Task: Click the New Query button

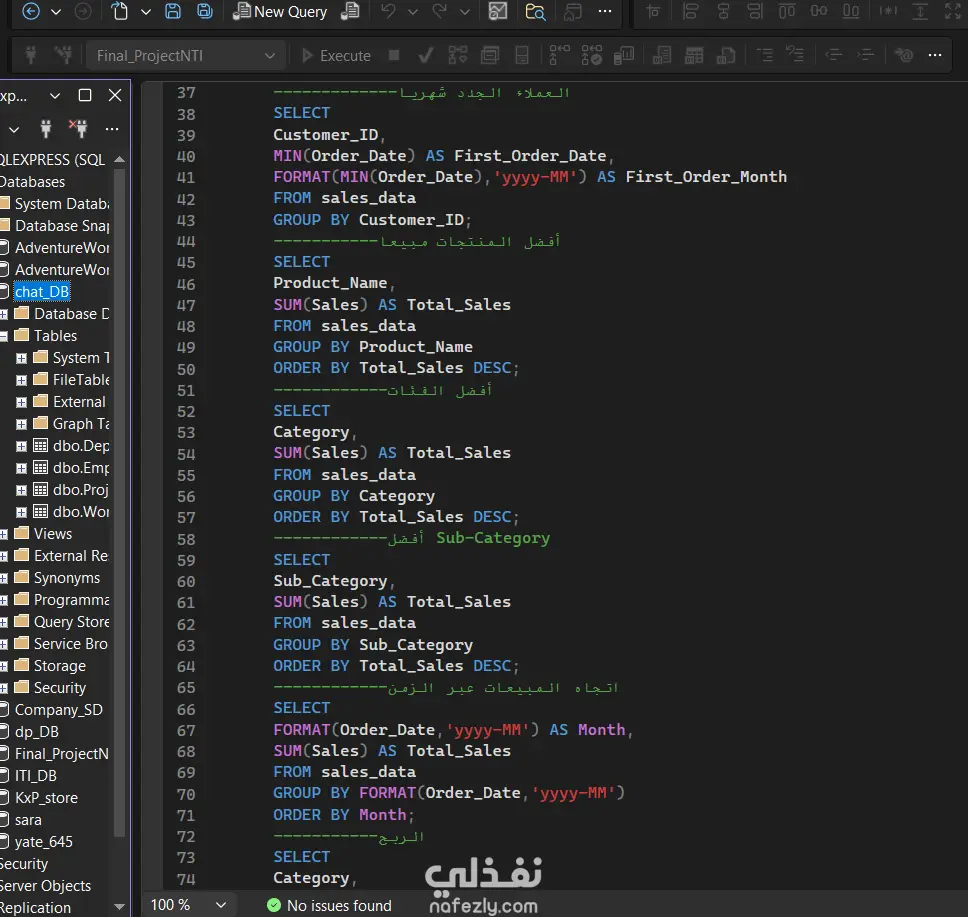Action: (x=279, y=12)
